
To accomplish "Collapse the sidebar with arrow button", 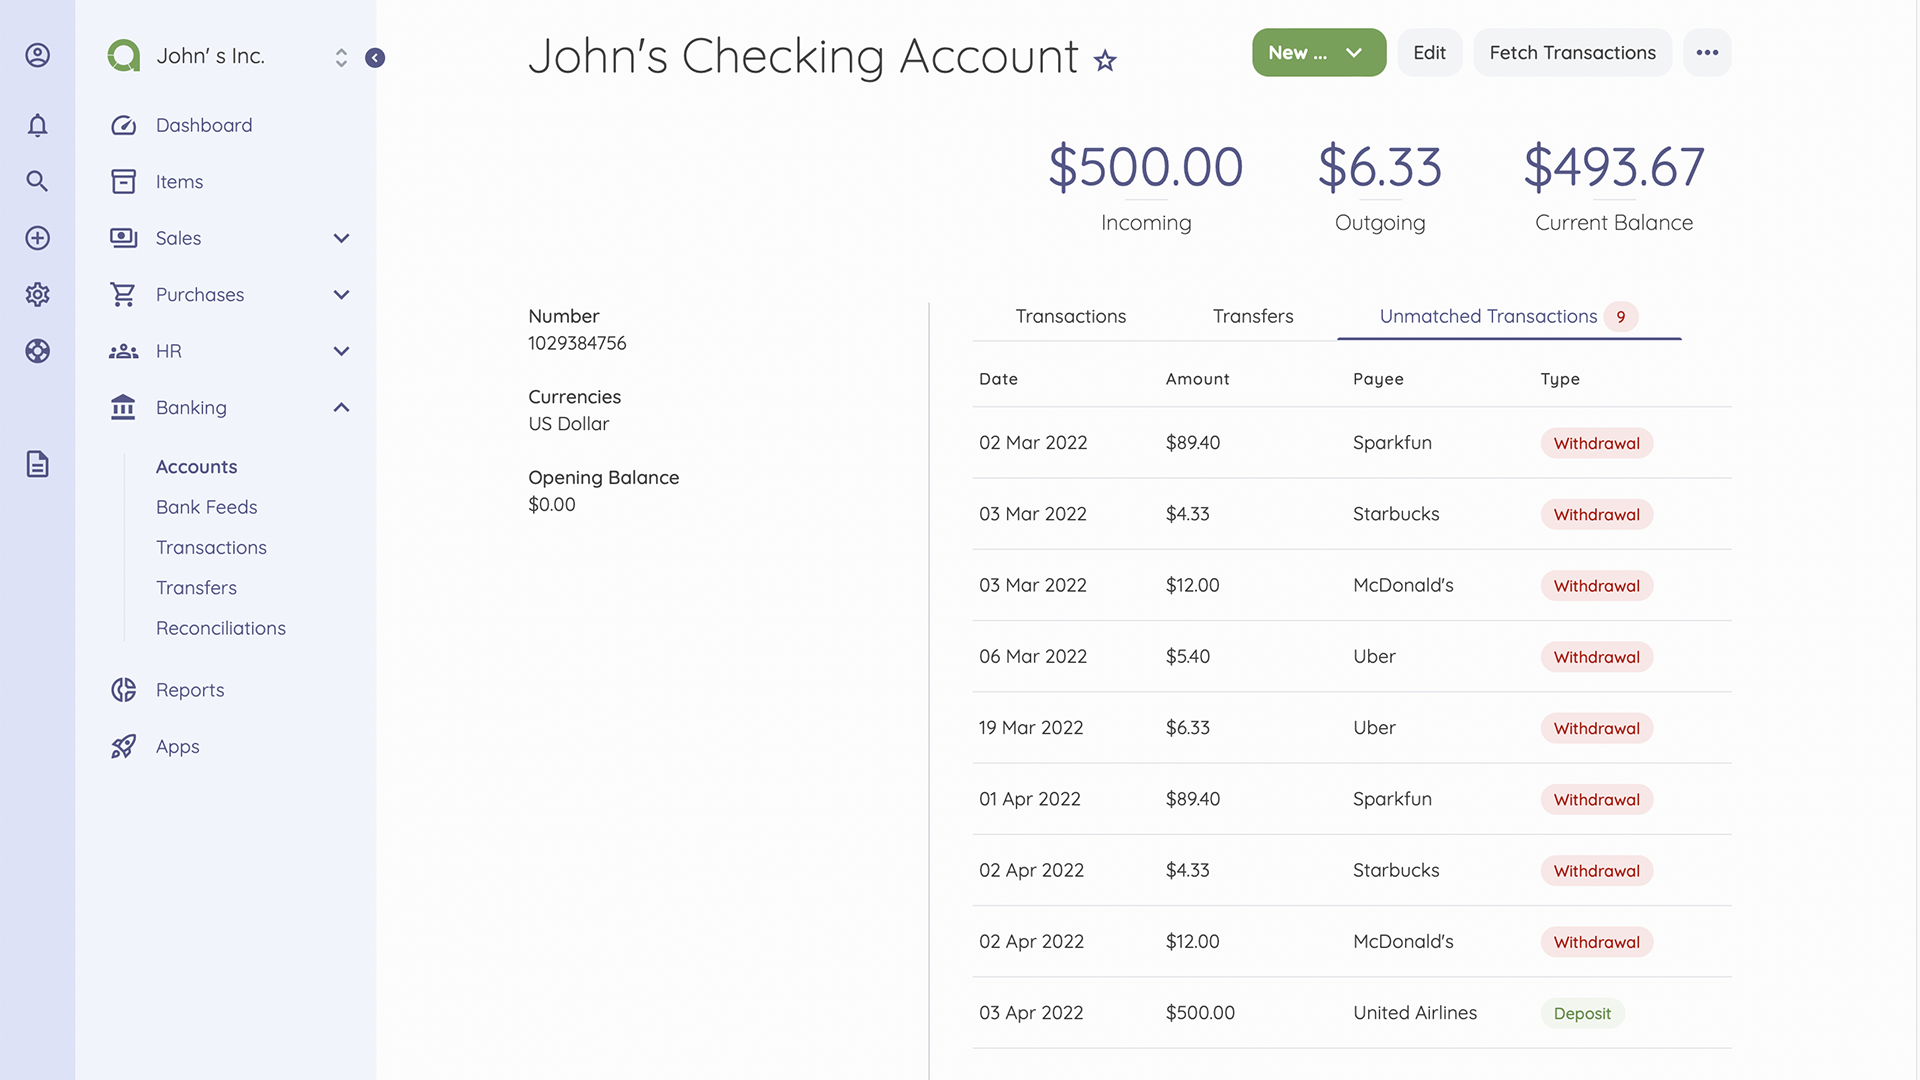I will tap(375, 58).
